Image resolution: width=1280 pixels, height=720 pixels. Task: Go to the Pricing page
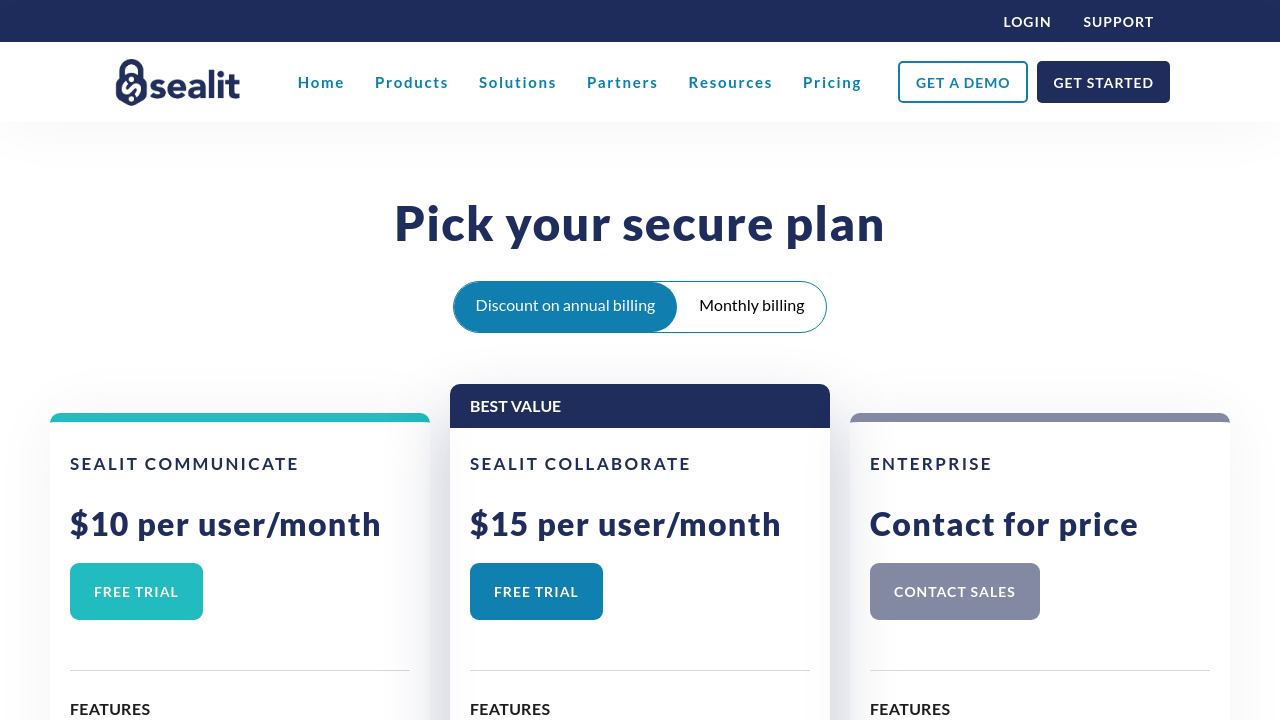coord(832,82)
